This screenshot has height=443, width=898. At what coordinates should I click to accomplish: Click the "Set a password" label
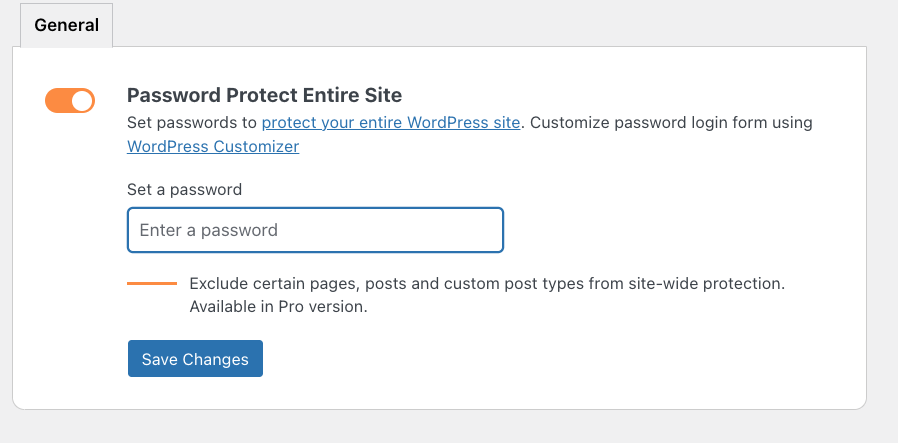[x=185, y=189]
